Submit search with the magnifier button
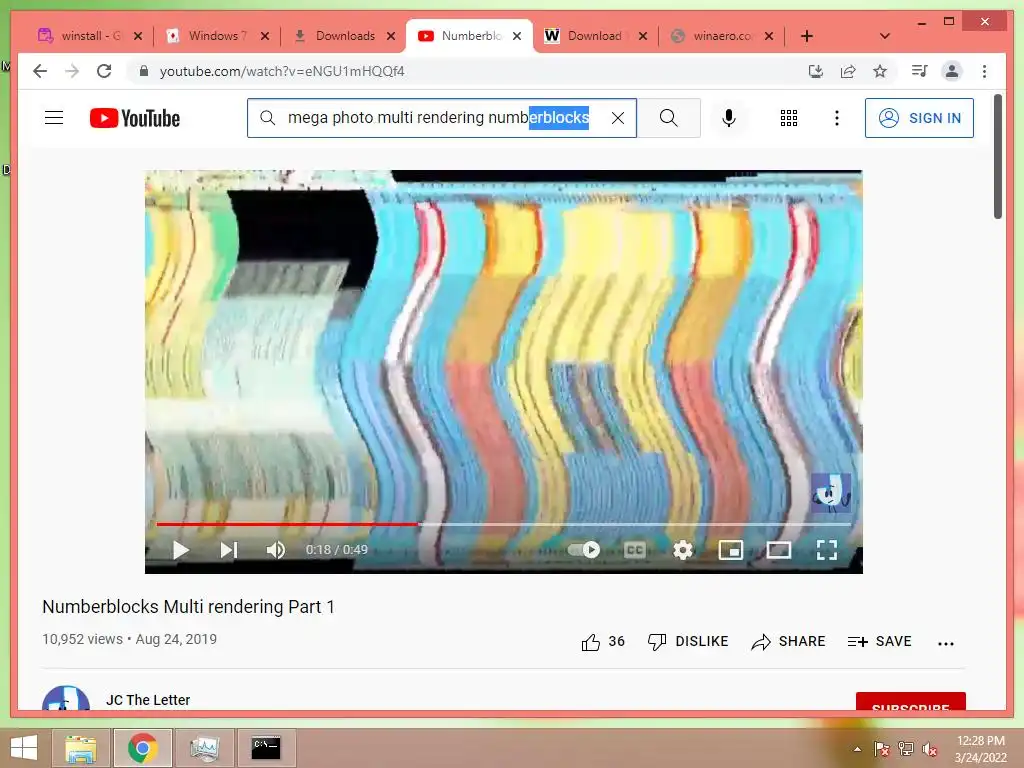The image size is (1024, 768). click(x=669, y=118)
